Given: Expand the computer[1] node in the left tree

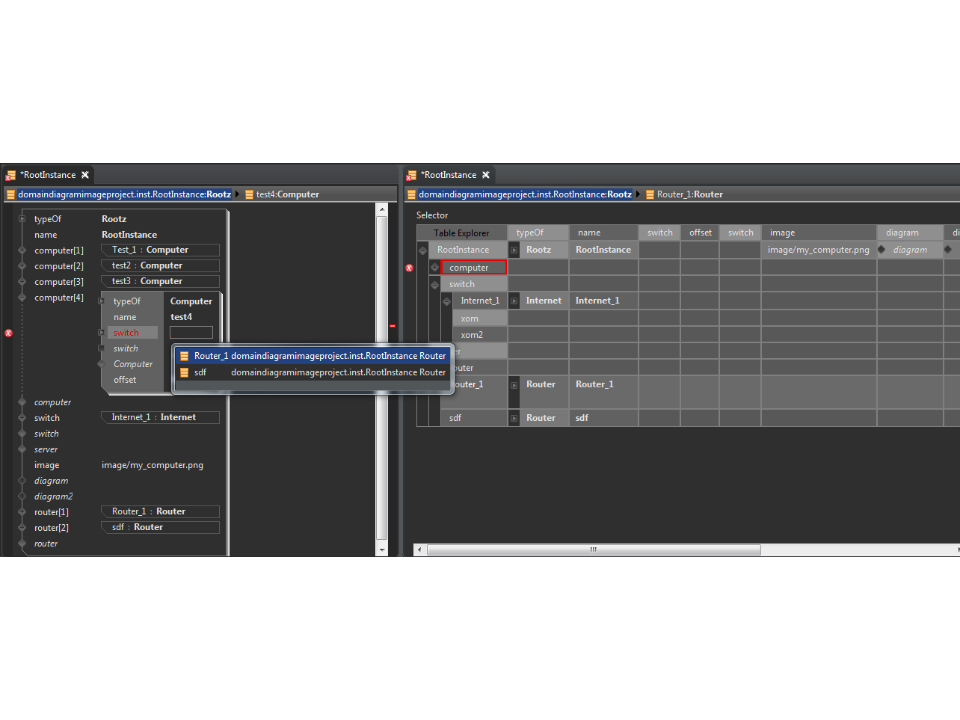Looking at the screenshot, I should (20, 251).
